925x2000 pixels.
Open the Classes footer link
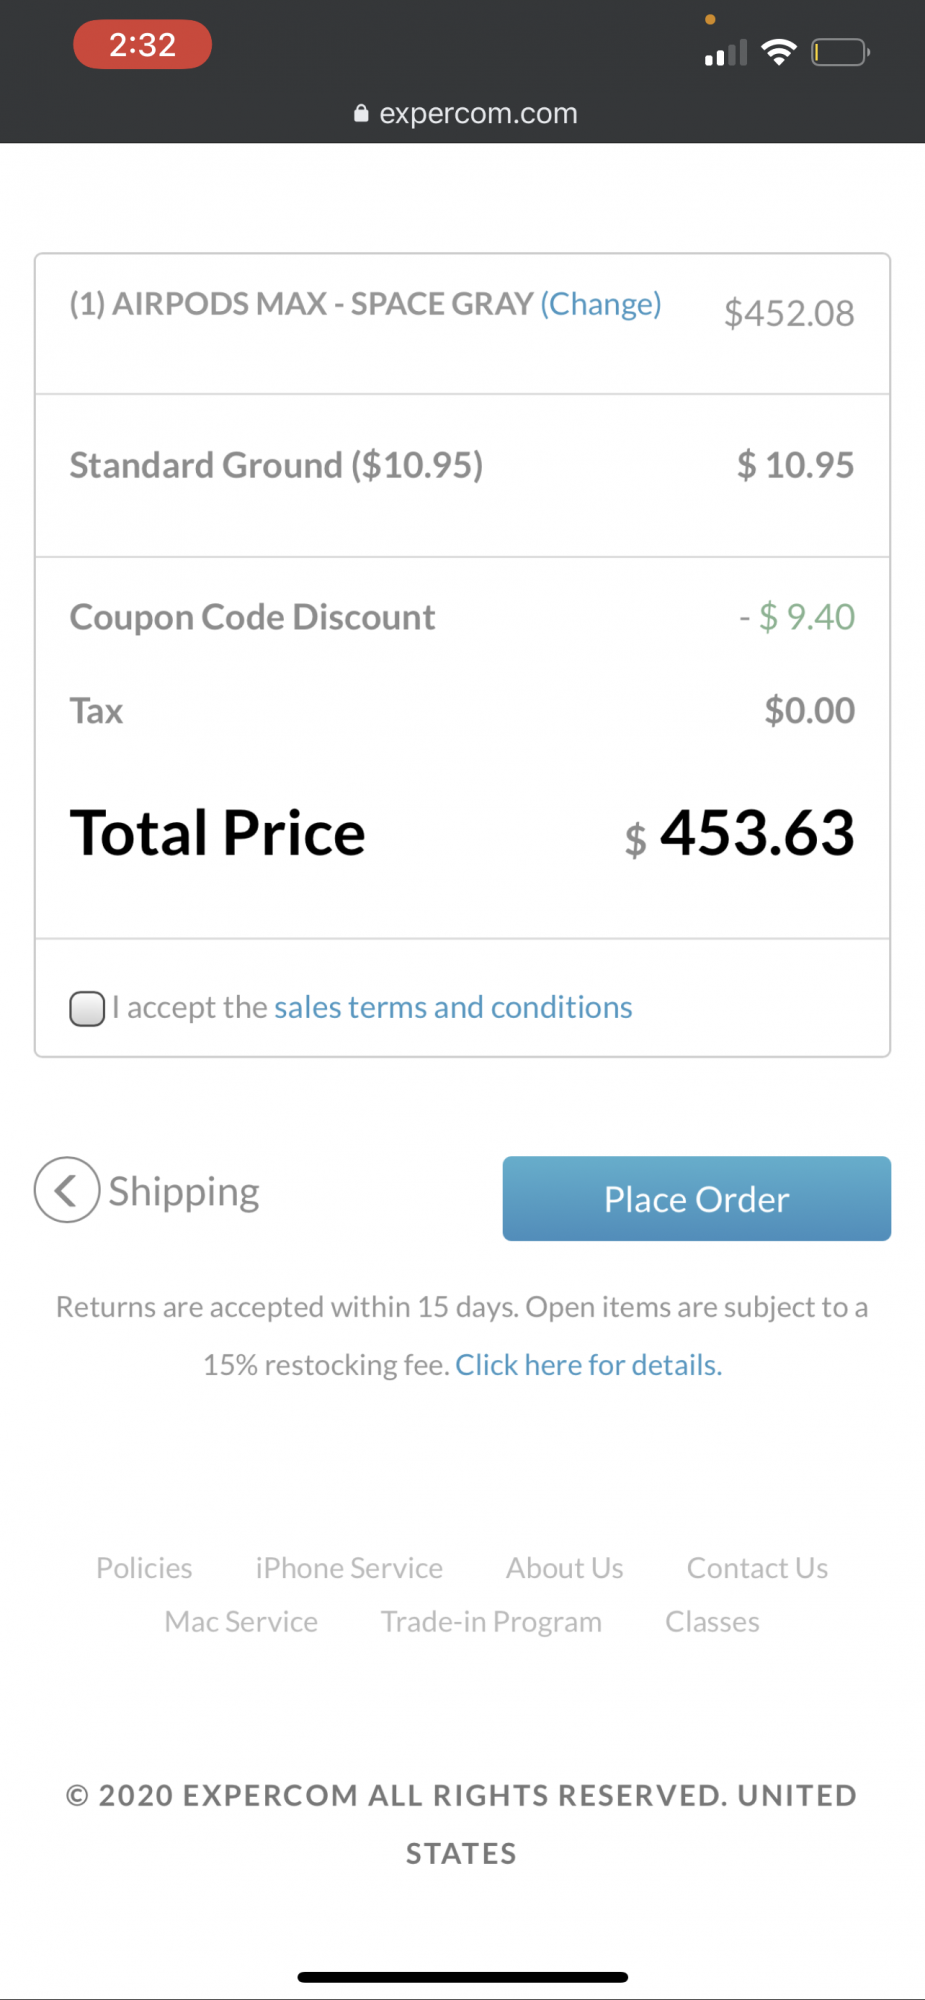click(x=712, y=1622)
